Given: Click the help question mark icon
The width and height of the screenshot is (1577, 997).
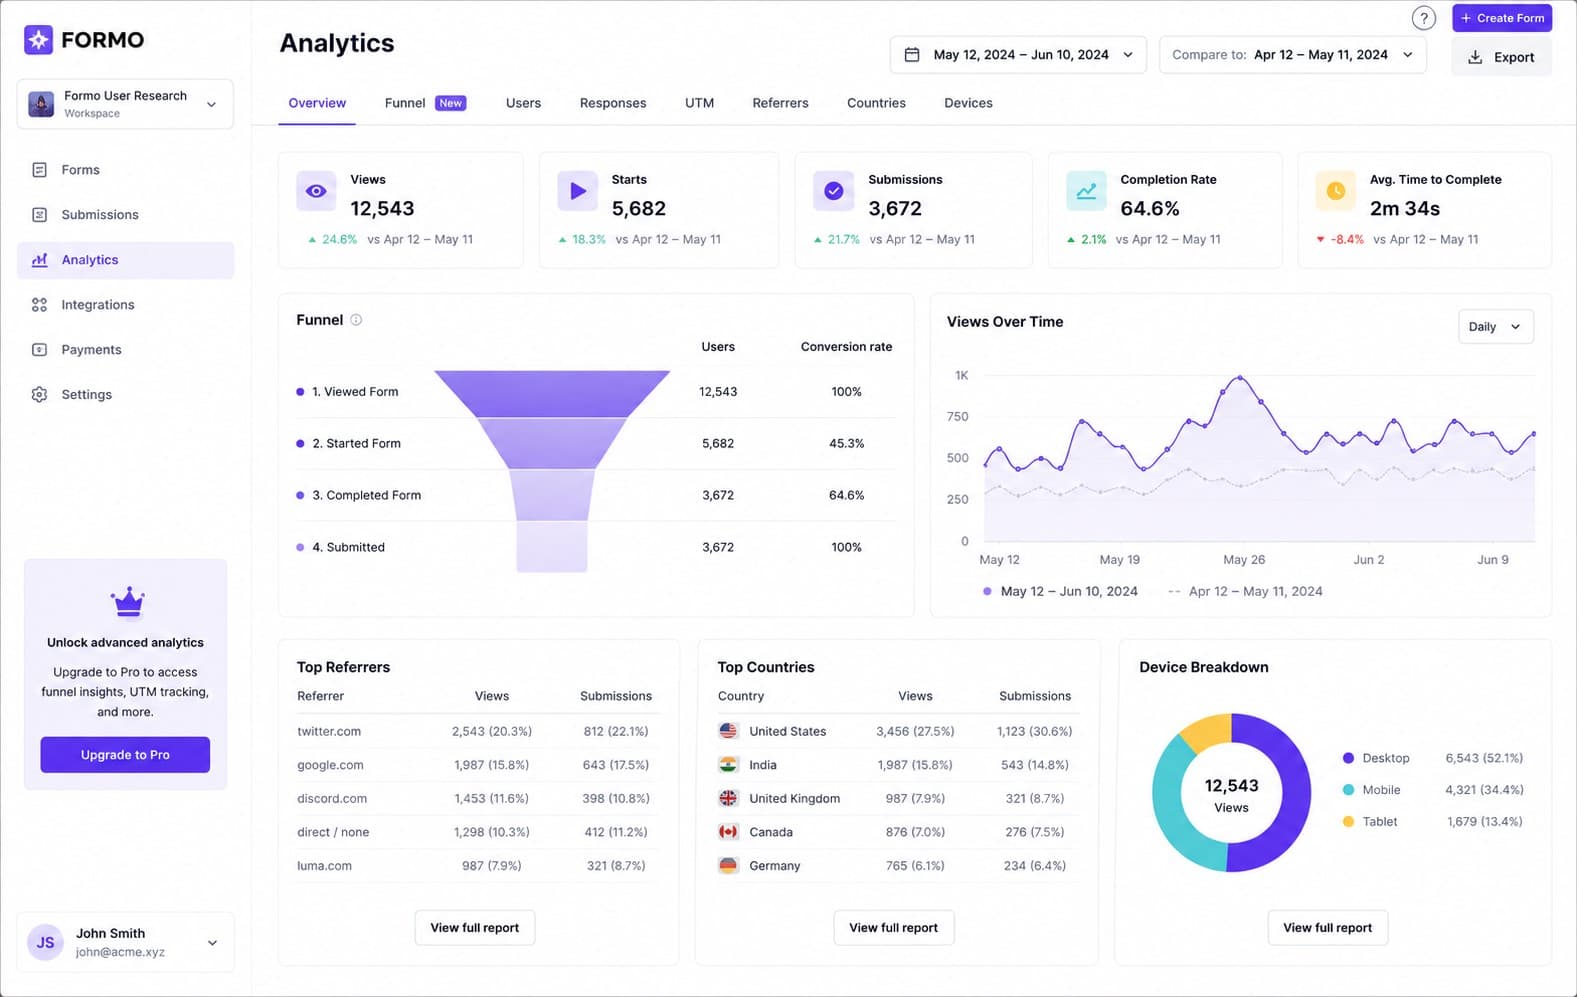Looking at the screenshot, I should [x=1423, y=18].
